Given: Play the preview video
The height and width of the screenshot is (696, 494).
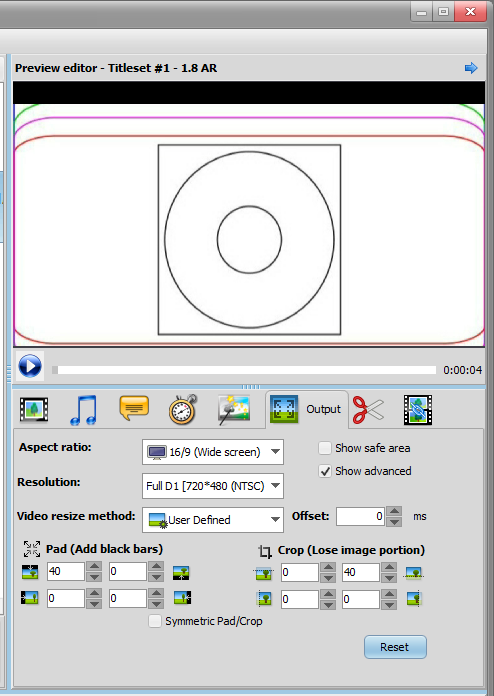Looking at the screenshot, I should tap(30, 367).
